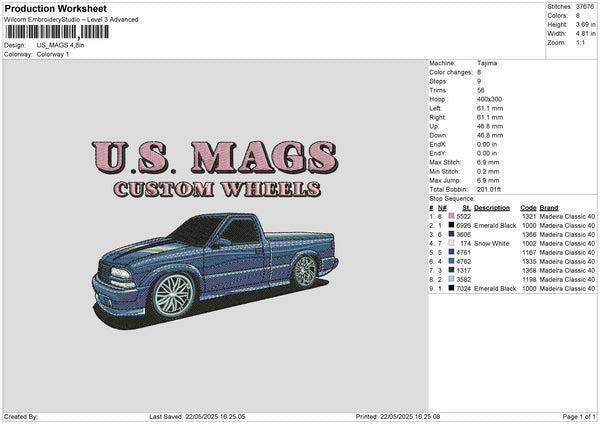Click the Created By label in the footer
This screenshot has width=600, height=424.
[21, 417]
